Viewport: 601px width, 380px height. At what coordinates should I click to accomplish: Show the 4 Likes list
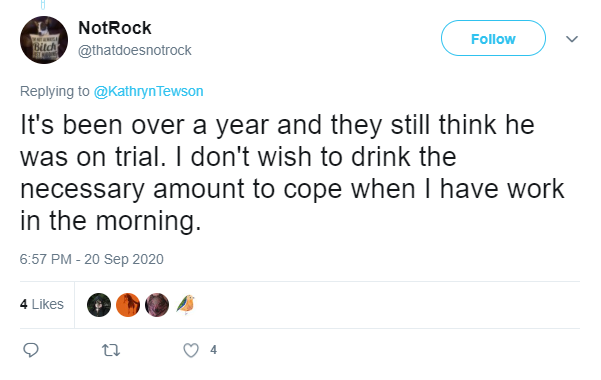coord(41,304)
